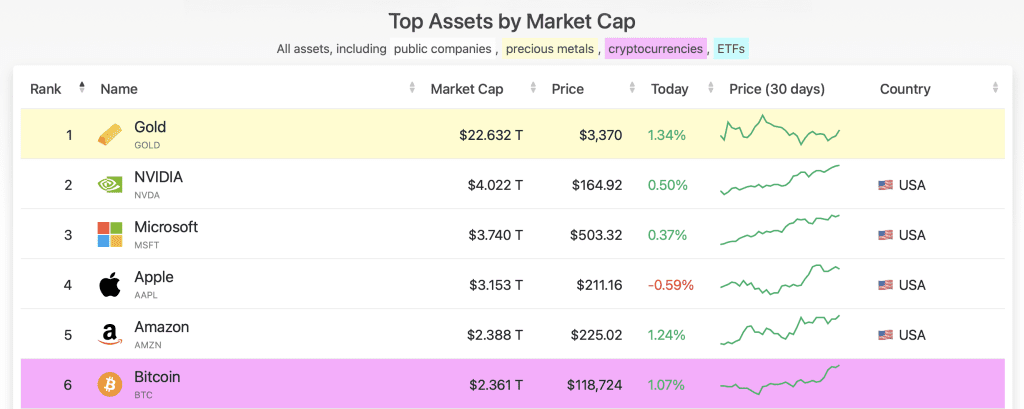
Task: Click the Gold bar icon
Action: point(110,134)
